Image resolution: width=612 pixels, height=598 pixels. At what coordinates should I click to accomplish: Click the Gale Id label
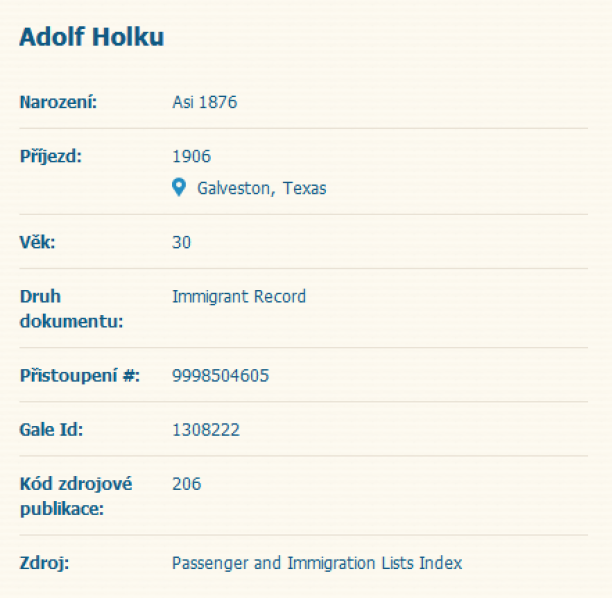51,430
